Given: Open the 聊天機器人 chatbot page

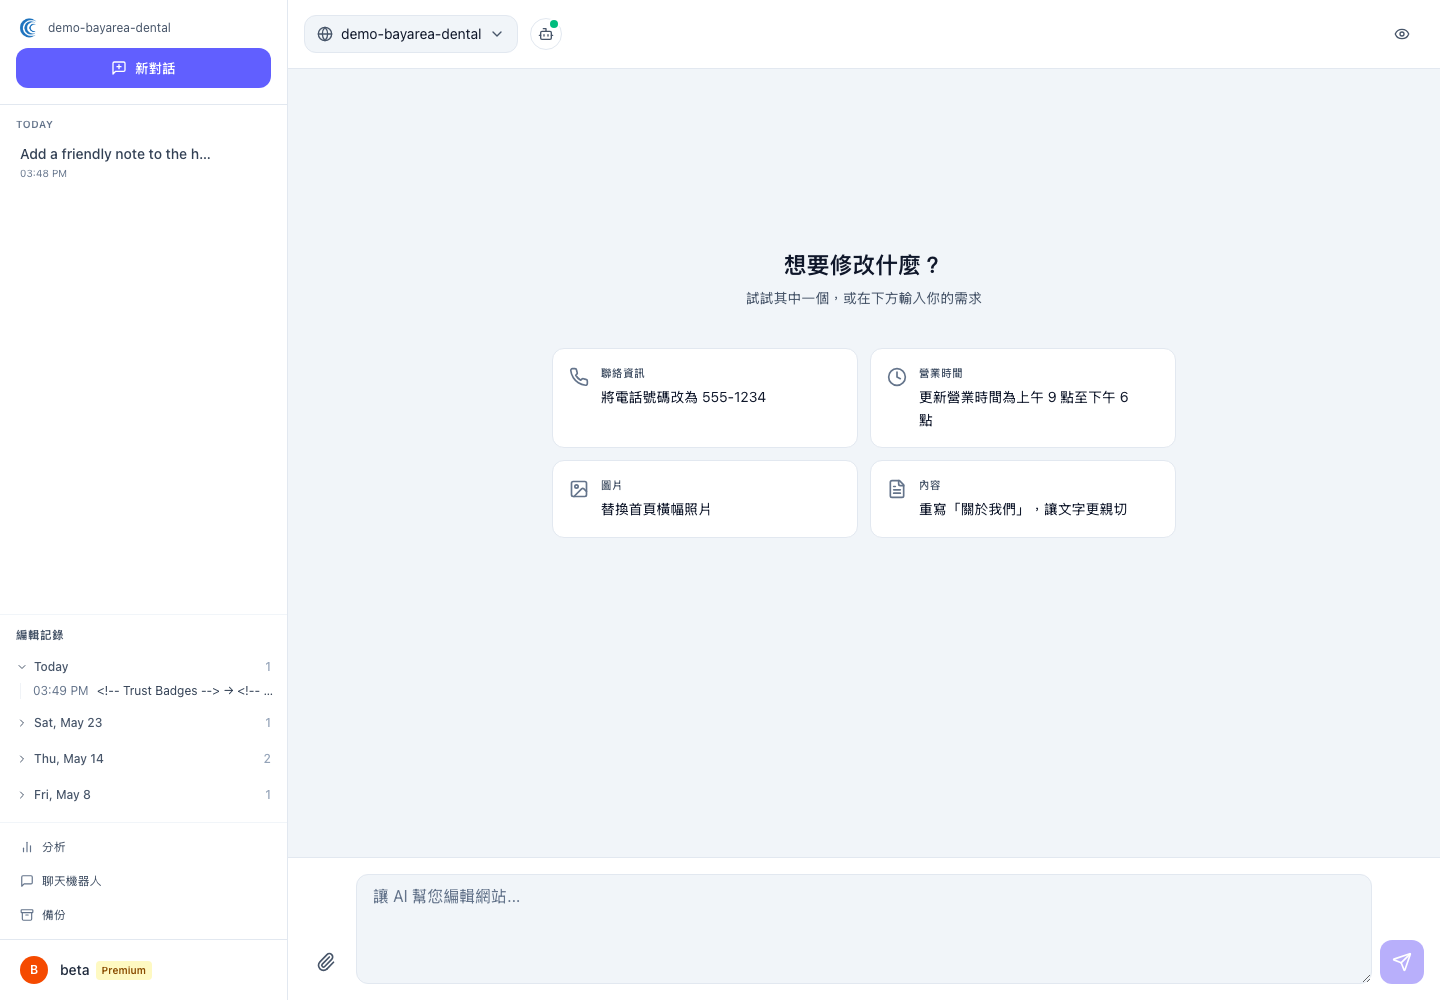Looking at the screenshot, I should pyautogui.click(x=143, y=881).
